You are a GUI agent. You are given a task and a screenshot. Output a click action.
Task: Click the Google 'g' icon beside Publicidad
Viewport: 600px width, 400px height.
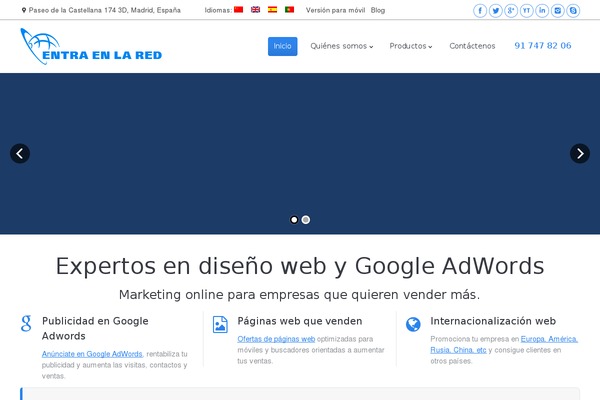coord(26,323)
